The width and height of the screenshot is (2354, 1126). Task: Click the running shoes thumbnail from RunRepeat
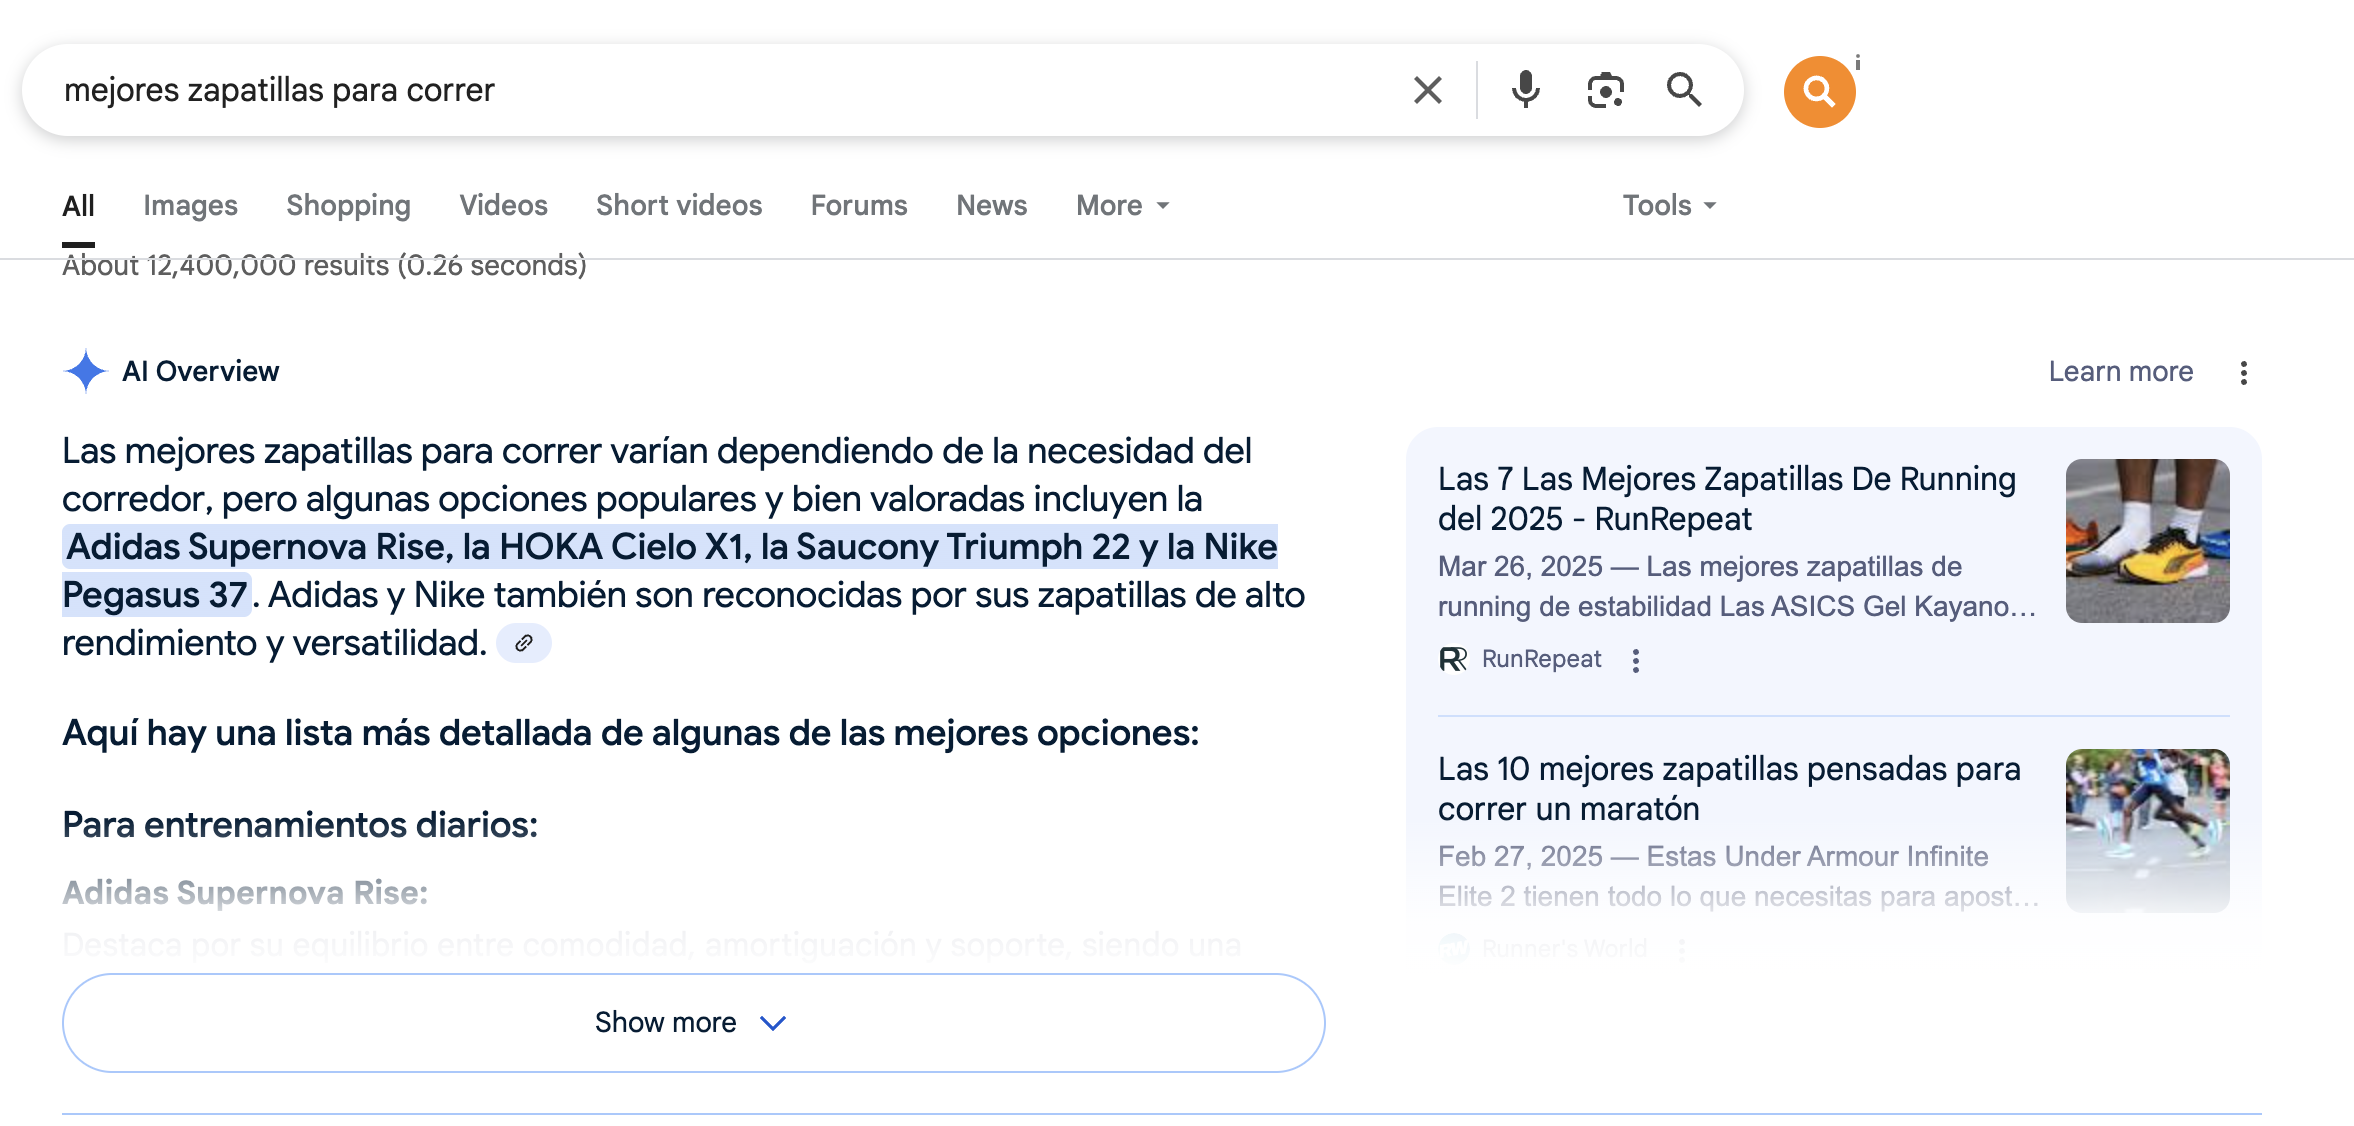pyautogui.click(x=2147, y=541)
